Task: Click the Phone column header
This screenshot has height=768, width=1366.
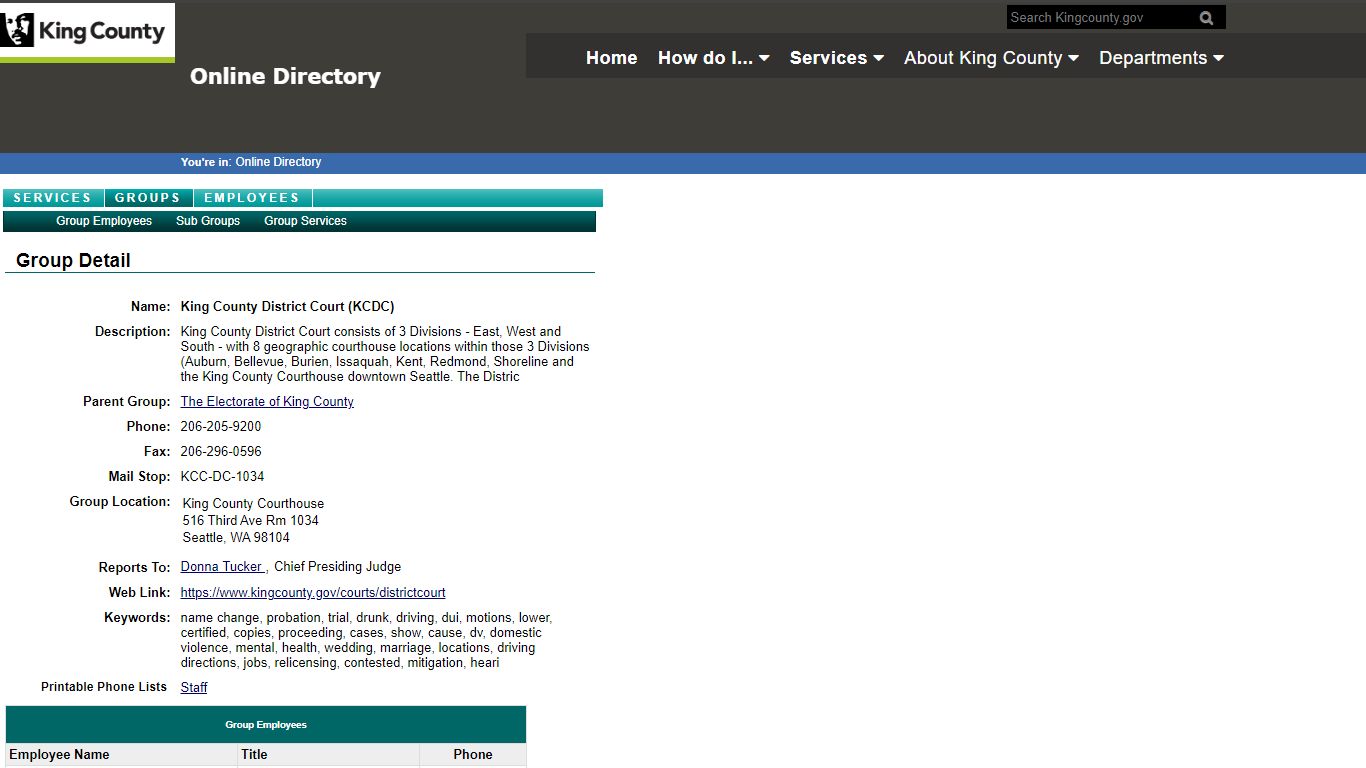Action: [x=473, y=755]
